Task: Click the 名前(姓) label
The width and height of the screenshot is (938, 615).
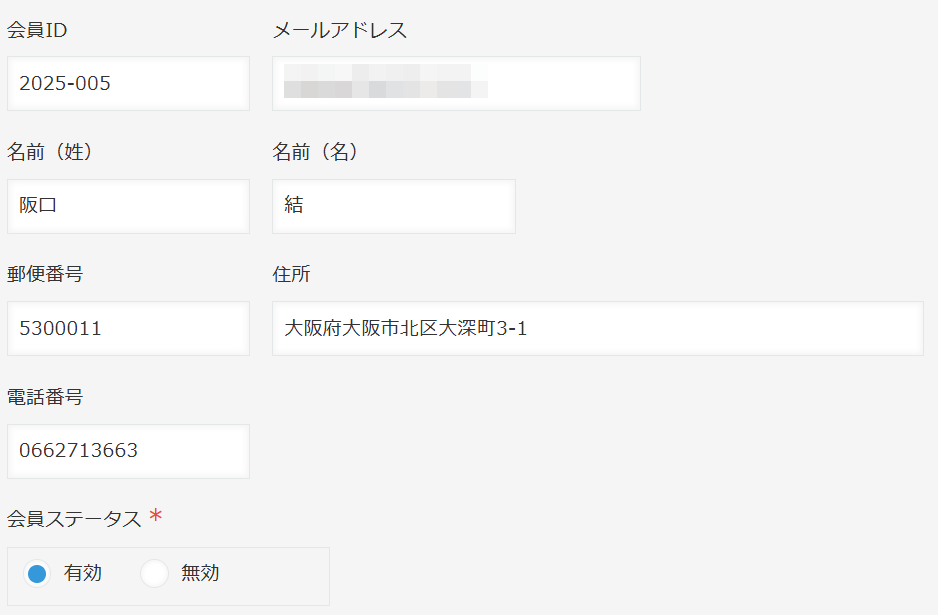Action: tap(51, 152)
